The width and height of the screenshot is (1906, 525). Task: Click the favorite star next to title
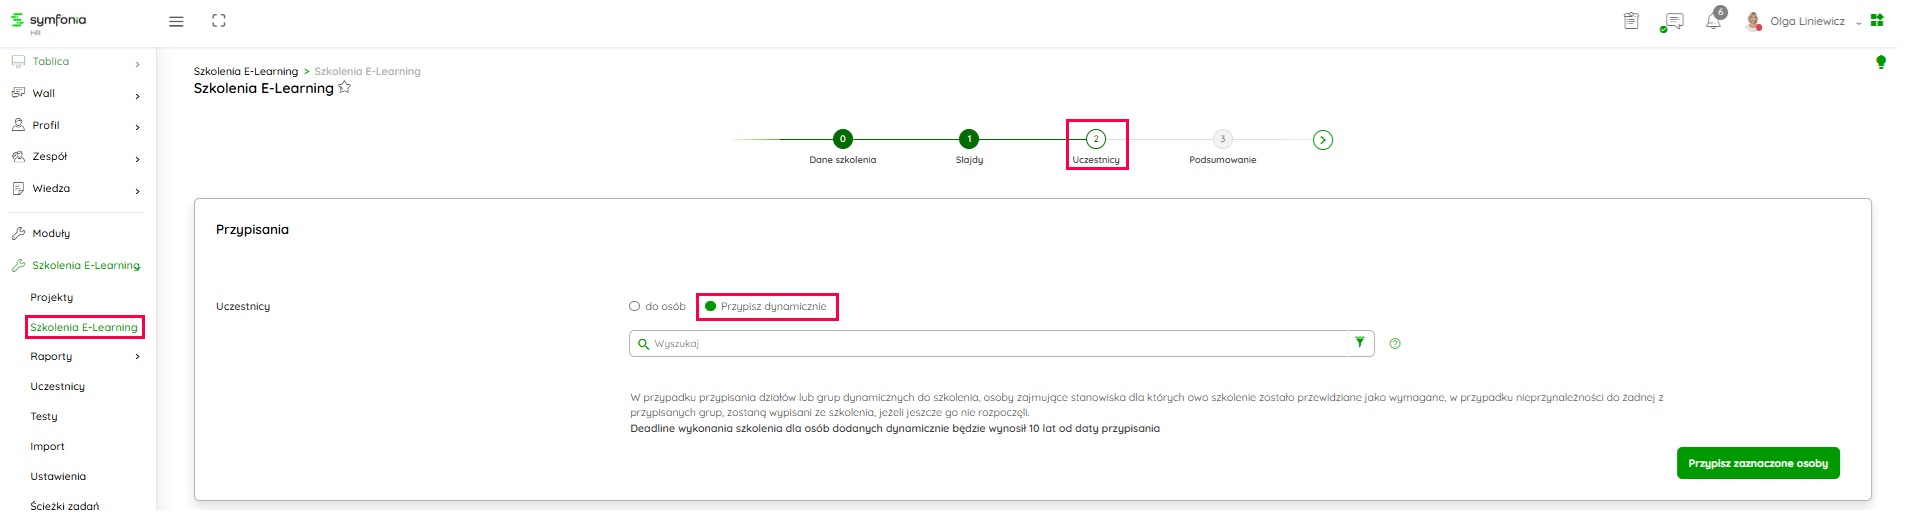[345, 88]
